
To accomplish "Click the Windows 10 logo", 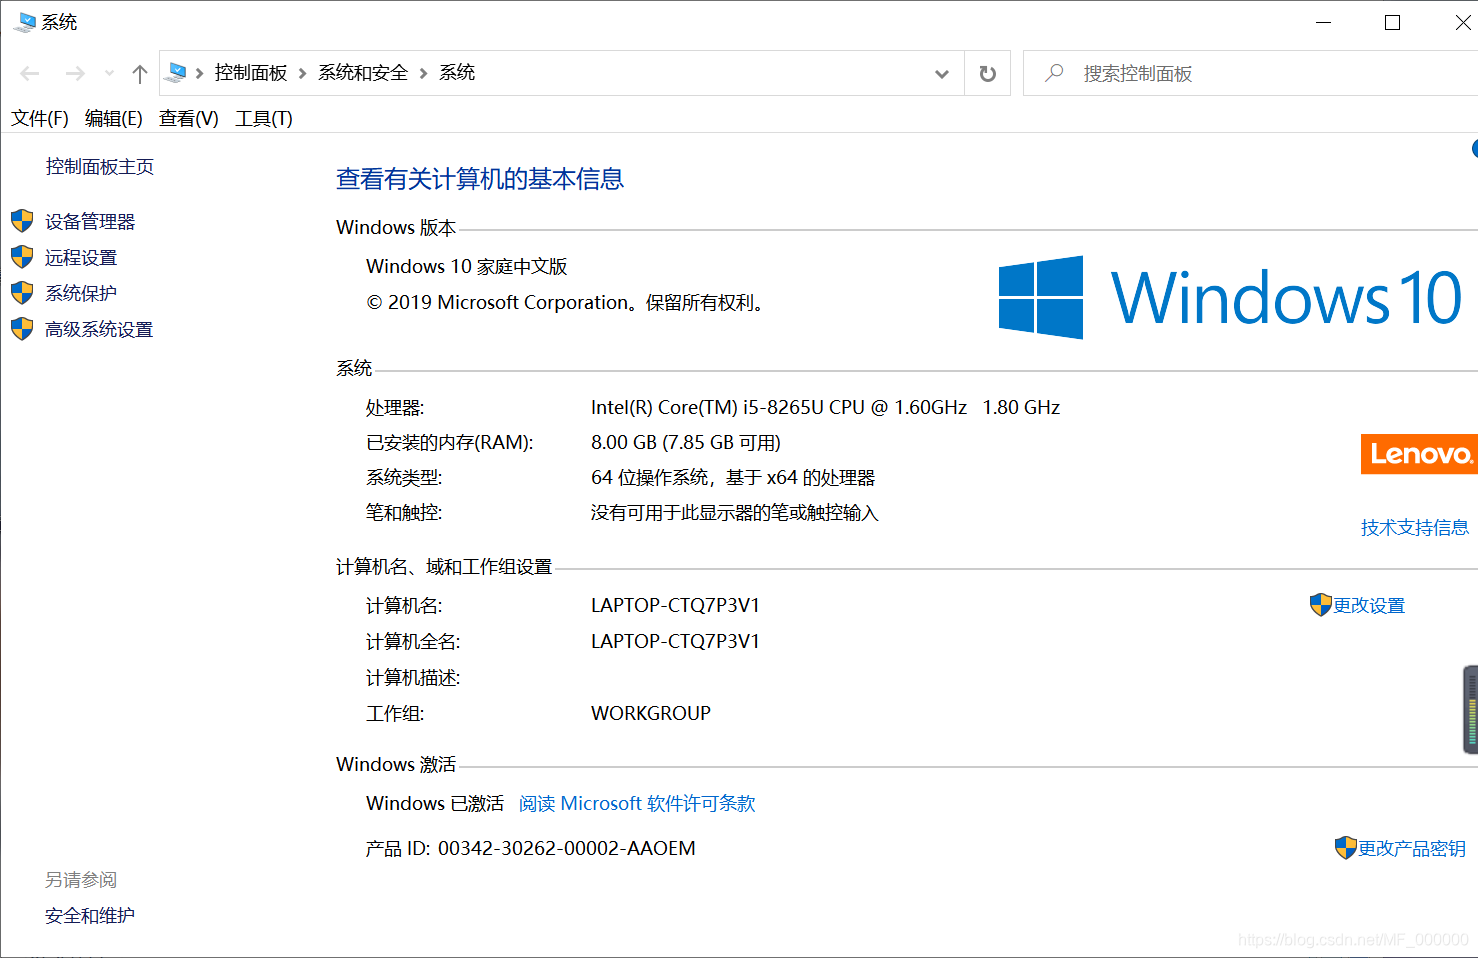I will (x=1230, y=297).
